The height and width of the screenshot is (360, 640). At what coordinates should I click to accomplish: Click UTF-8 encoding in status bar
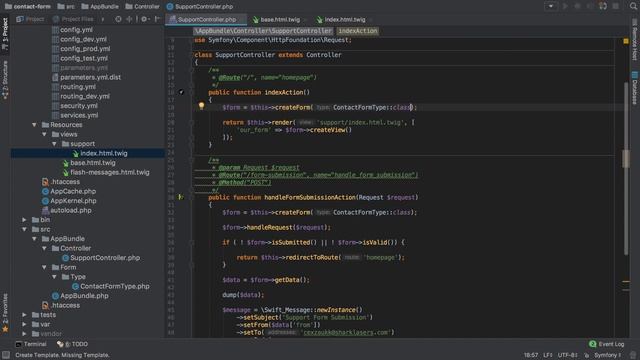(x=567, y=355)
